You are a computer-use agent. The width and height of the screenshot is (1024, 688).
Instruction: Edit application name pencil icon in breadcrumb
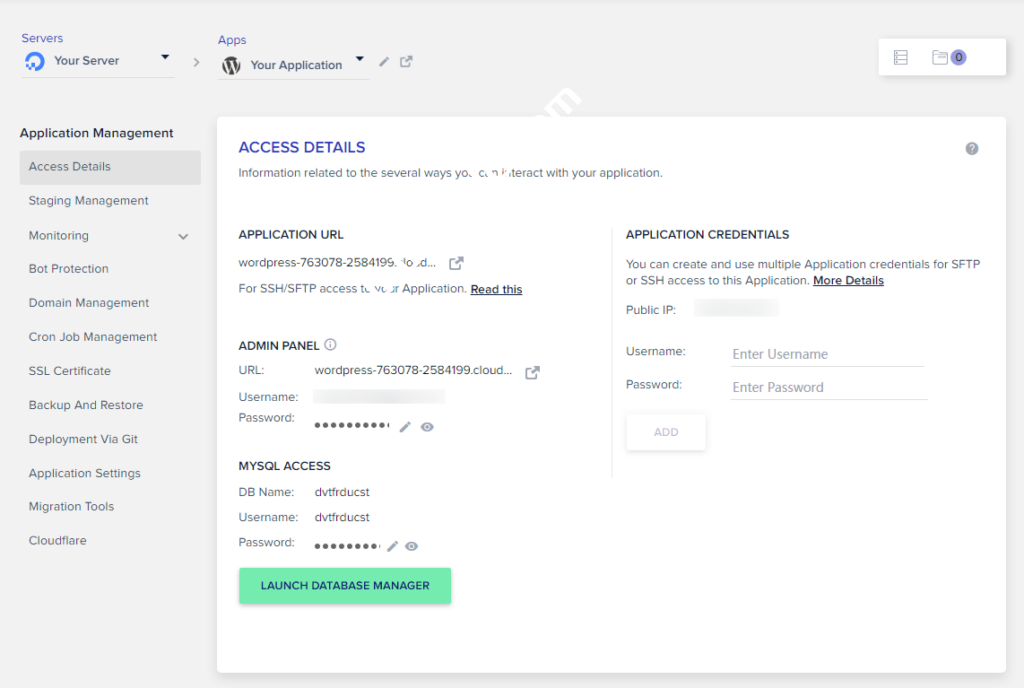[x=385, y=62]
